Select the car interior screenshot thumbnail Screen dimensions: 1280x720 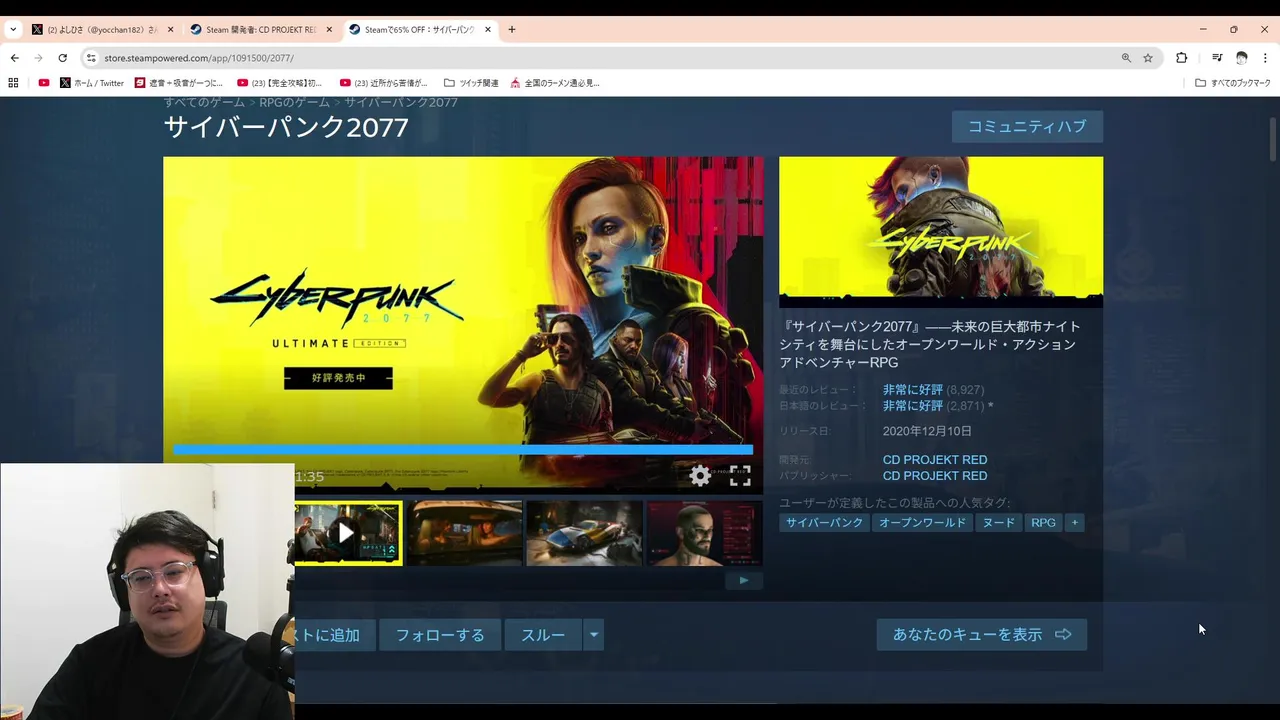pos(464,533)
